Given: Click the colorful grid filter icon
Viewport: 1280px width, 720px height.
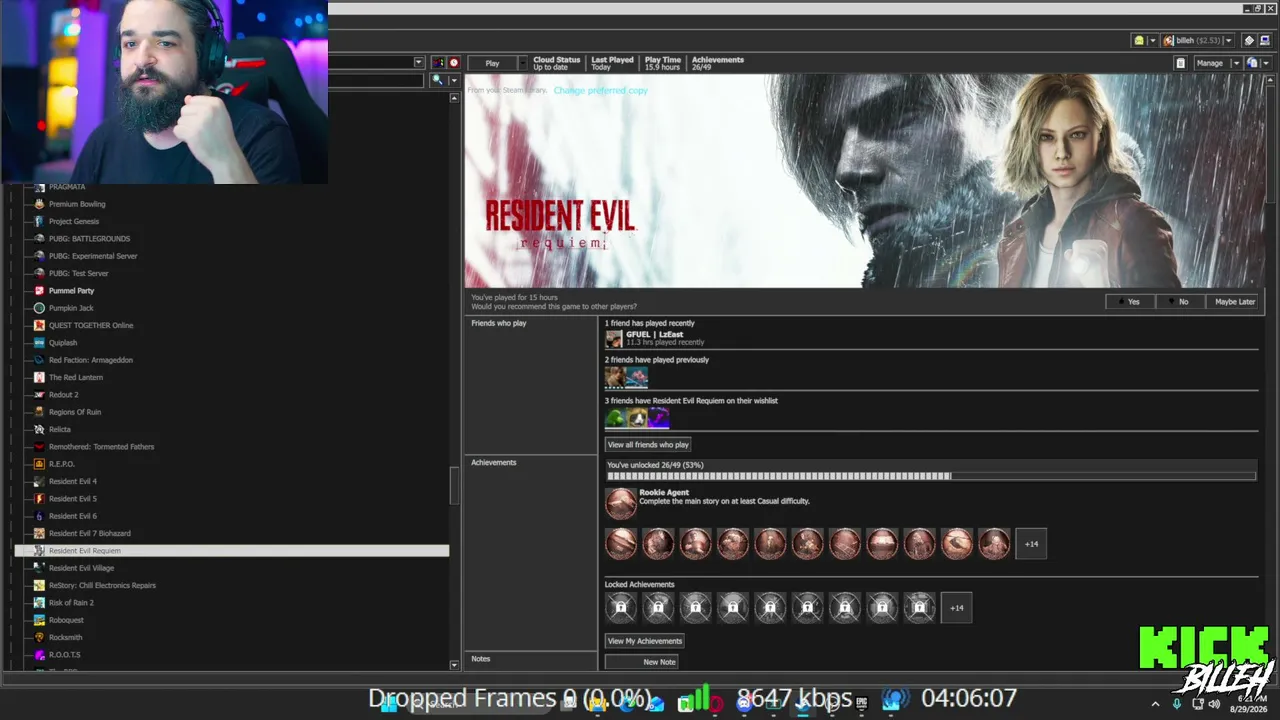Looking at the screenshot, I should 437,62.
